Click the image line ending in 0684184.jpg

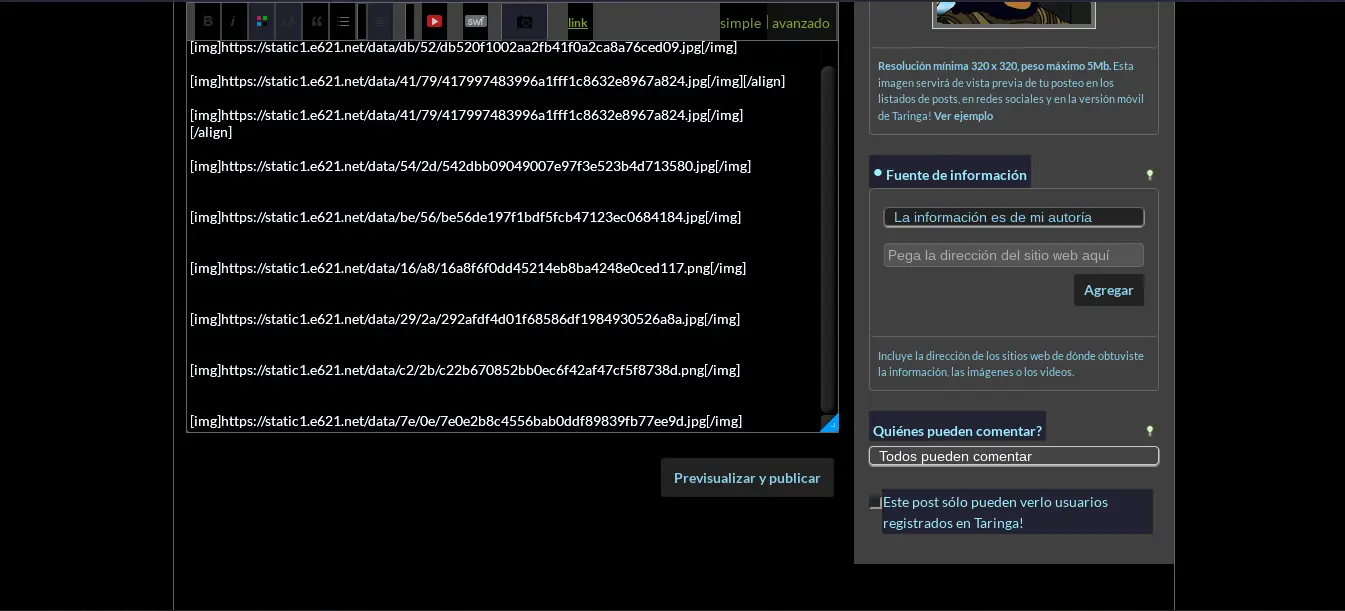tap(465, 217)
